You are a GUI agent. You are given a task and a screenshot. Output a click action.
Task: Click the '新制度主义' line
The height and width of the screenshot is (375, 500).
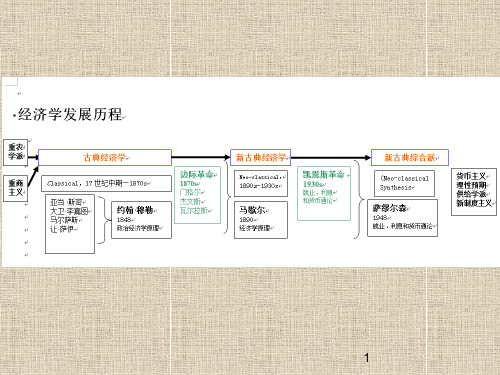pyautogui.click(x=474, y=203)
